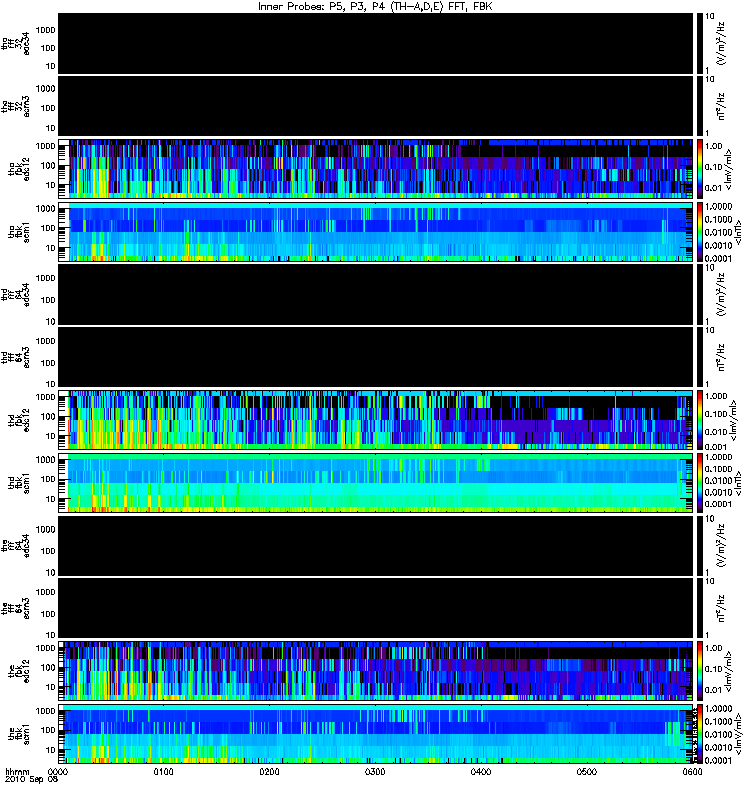Select the the fff 64 edc34 black panel
The height and width of the screenshot is (800, 750).
[x=376, y=546]
